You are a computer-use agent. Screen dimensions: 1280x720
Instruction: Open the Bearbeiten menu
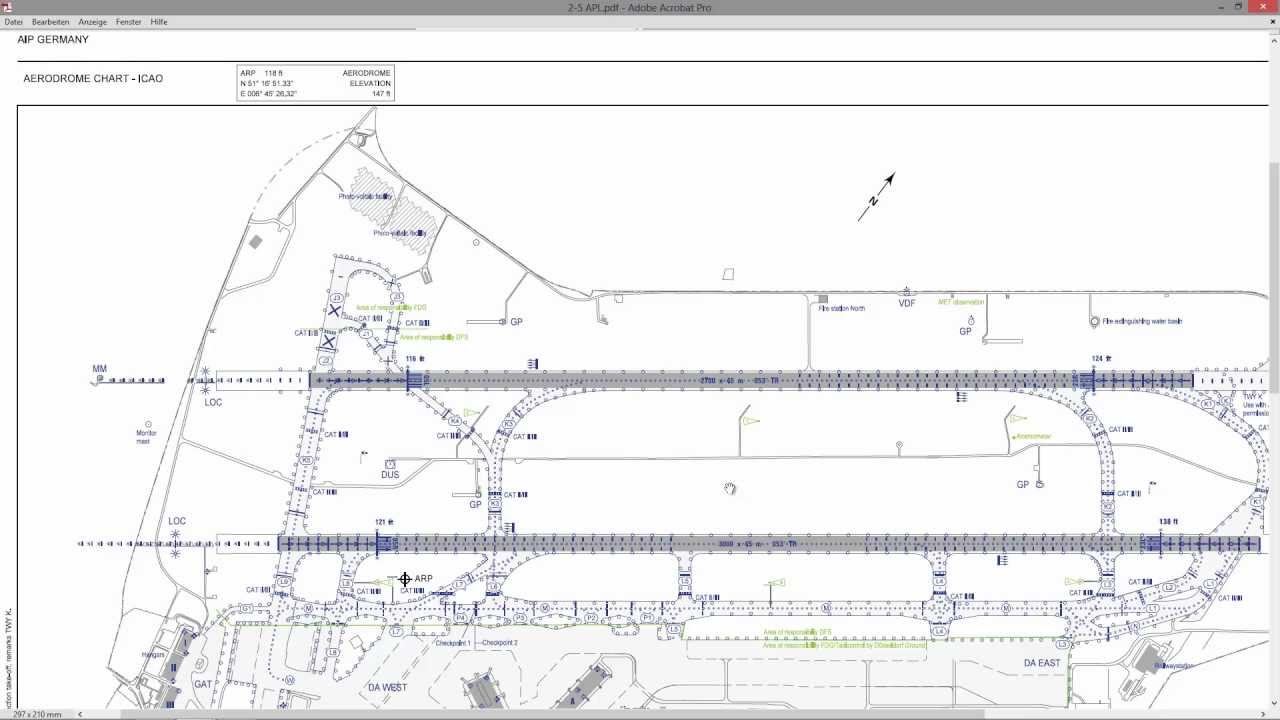tap(51, 22)
